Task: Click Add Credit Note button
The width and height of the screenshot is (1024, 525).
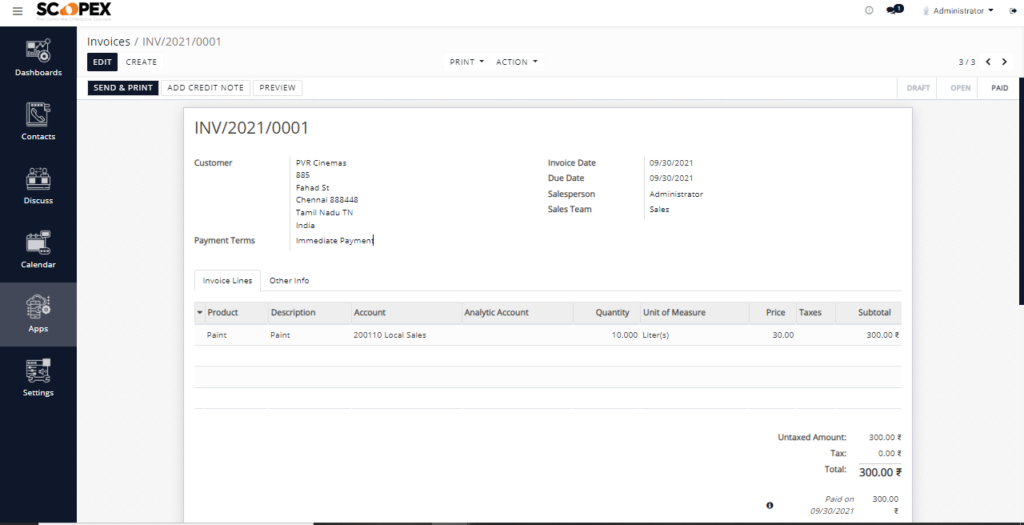Action: tap(206, 88)
